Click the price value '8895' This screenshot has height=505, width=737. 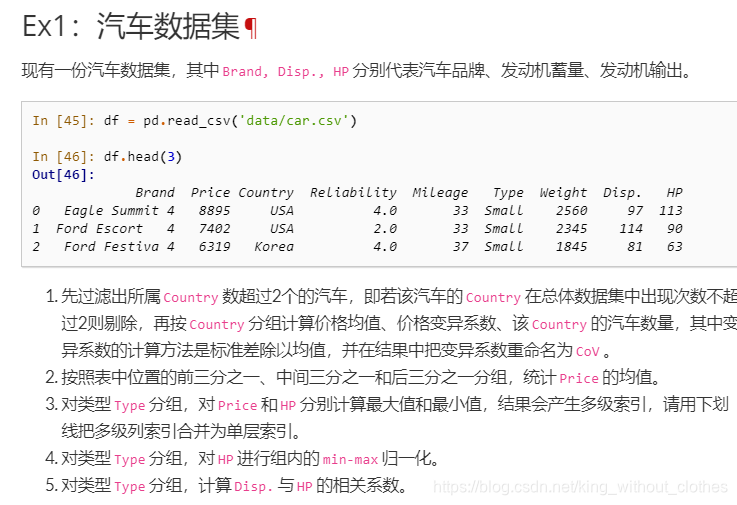tap(214, 211)
